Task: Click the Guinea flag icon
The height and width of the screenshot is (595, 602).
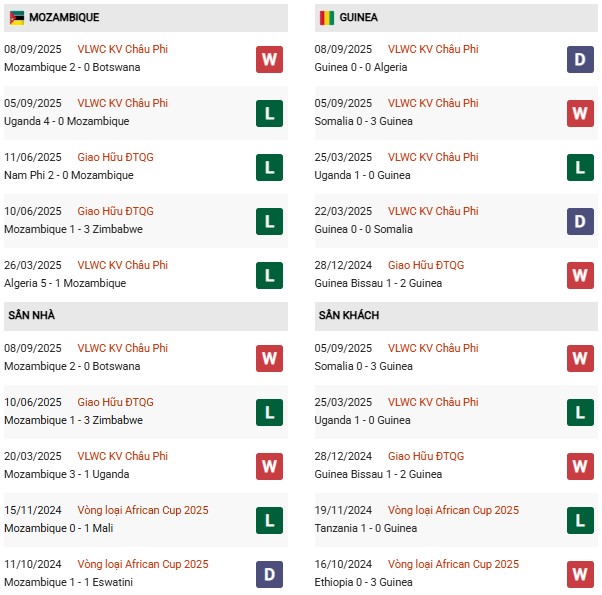Action: click(x=327, y=18)
